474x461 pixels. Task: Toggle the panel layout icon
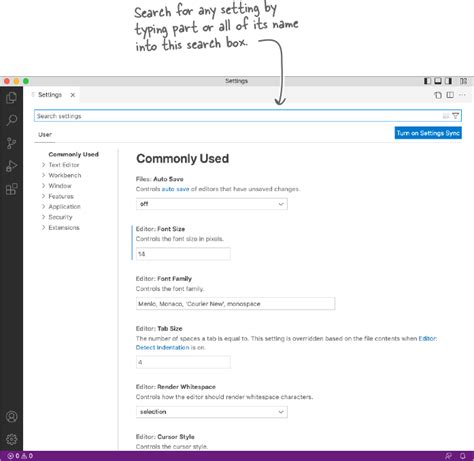(x=438, y=81)
